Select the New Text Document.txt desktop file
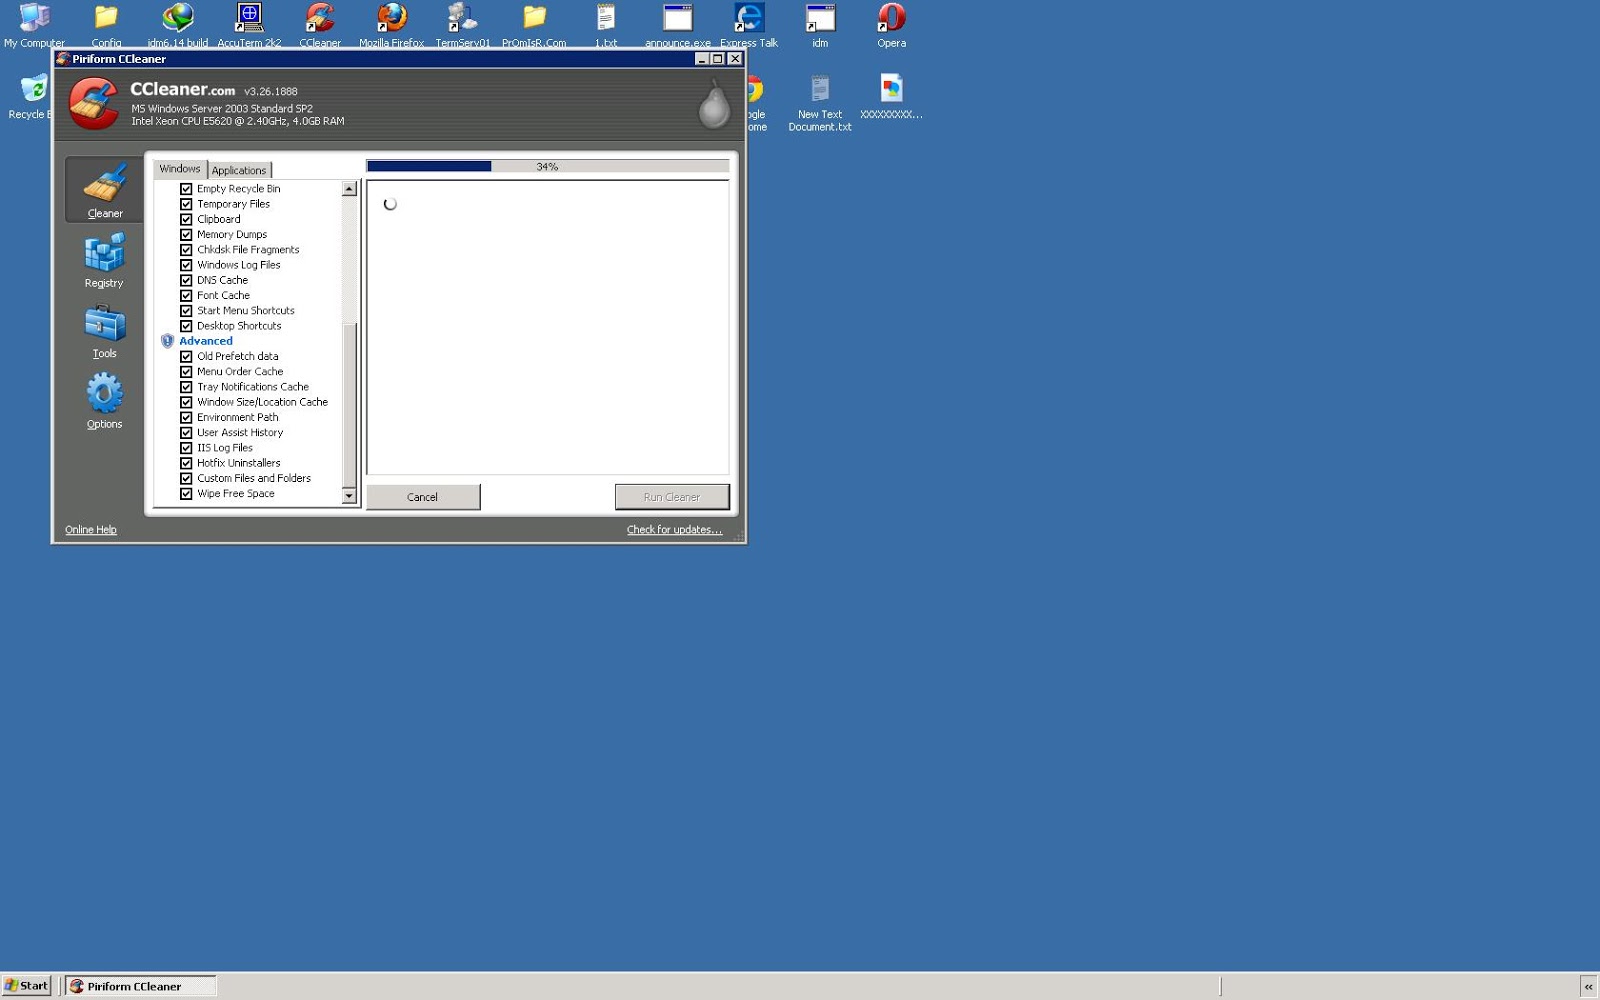The image size is (1600, 1000). 820,103
